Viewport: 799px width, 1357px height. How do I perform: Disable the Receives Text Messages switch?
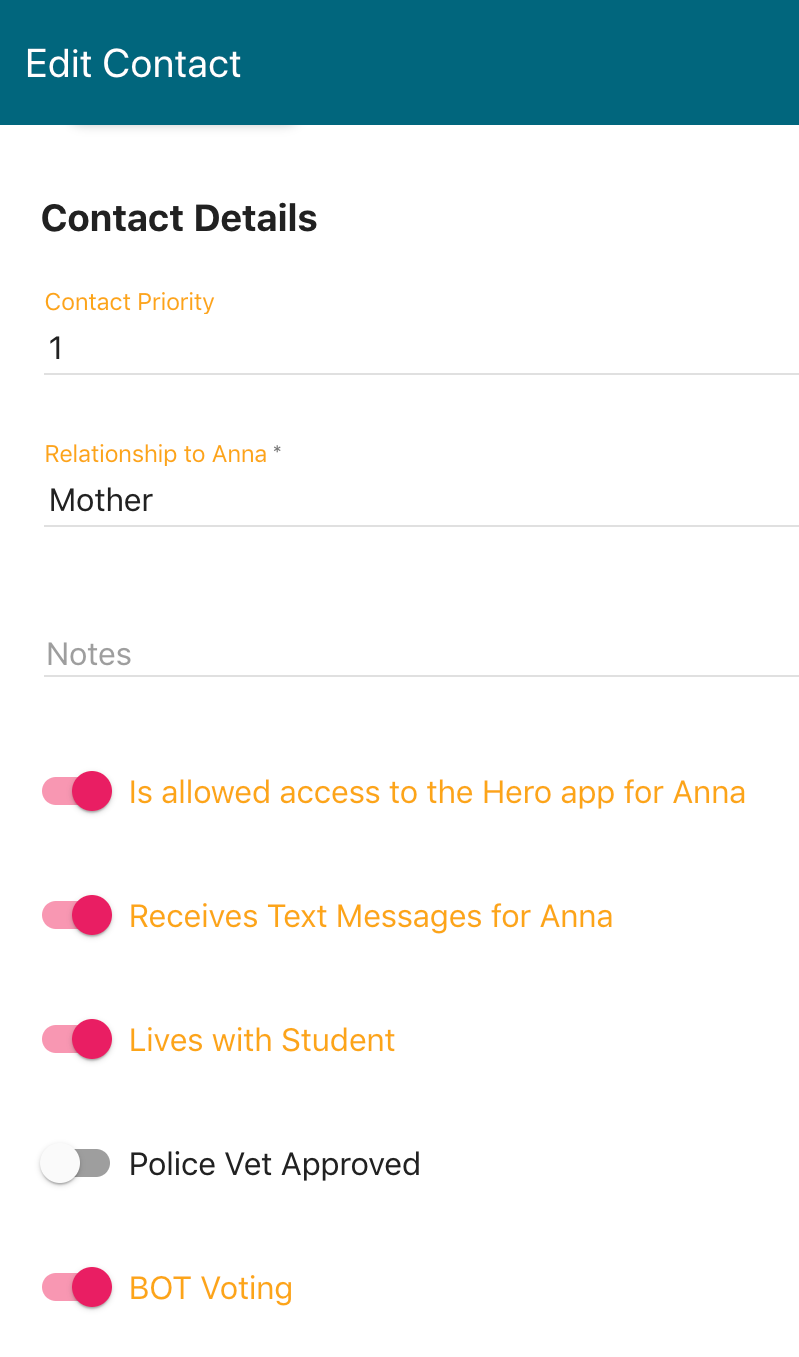coord(77,916)
